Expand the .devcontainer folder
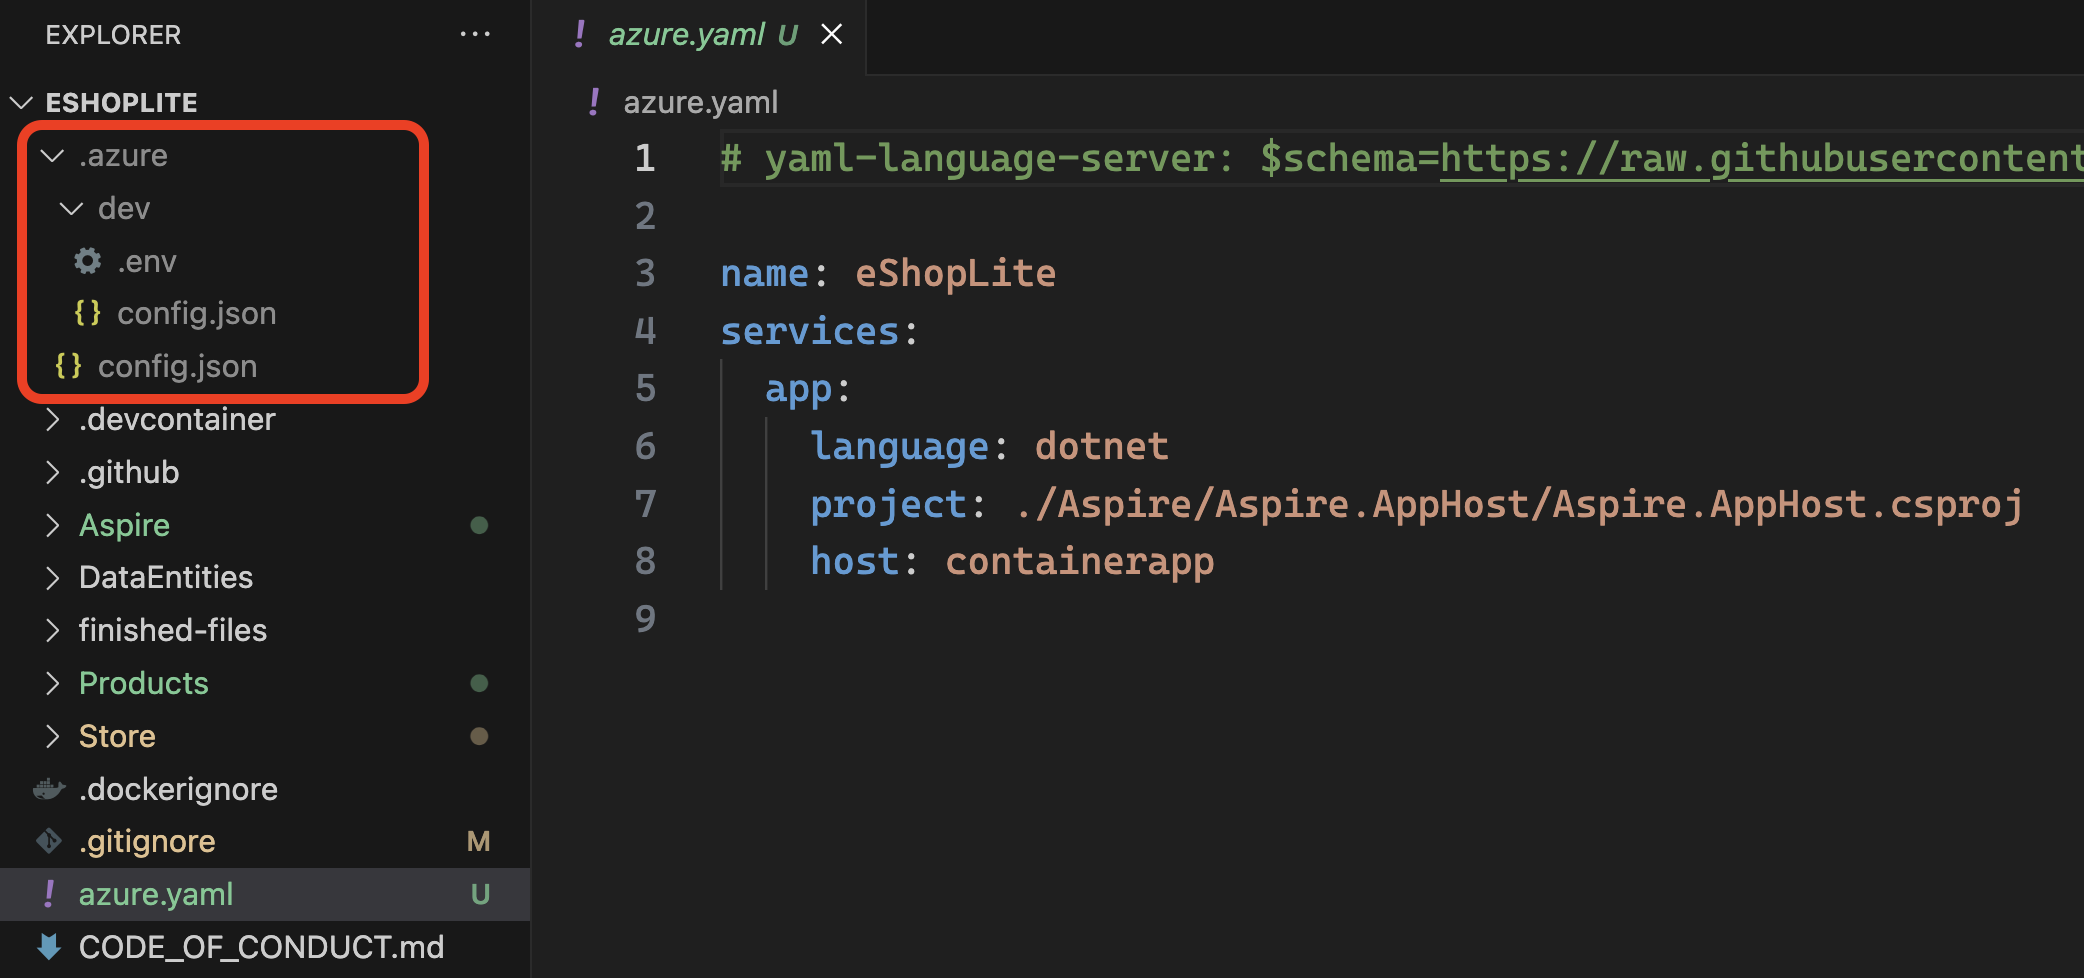Viewport: 2084px width, 978px height. pos(53,419)
